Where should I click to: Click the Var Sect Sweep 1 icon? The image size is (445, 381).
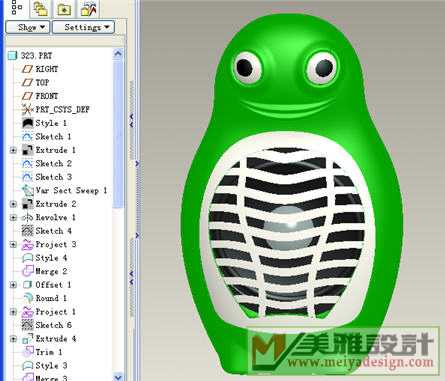pos(27,190)
